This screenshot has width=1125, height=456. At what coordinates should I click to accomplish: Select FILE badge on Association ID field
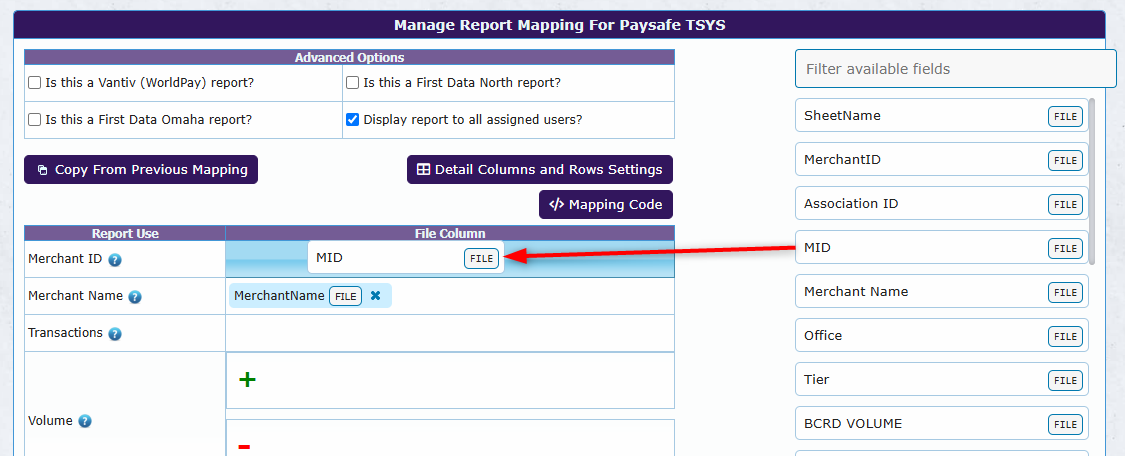click(x=1065, y=204)
